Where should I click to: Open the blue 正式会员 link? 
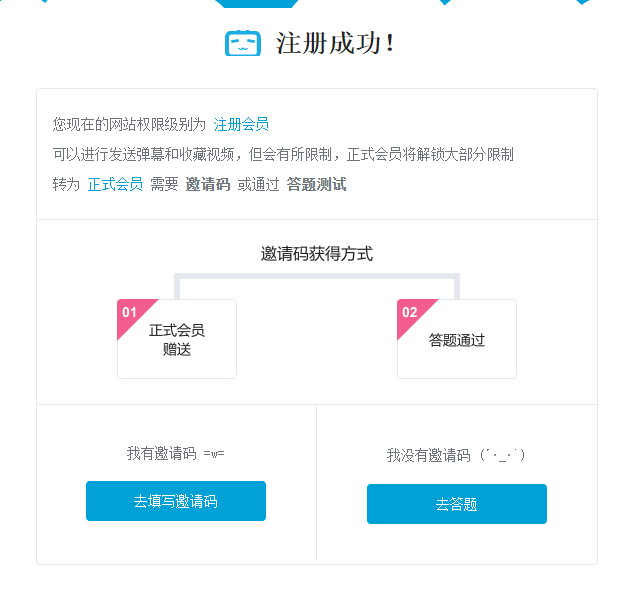point(115,185)
